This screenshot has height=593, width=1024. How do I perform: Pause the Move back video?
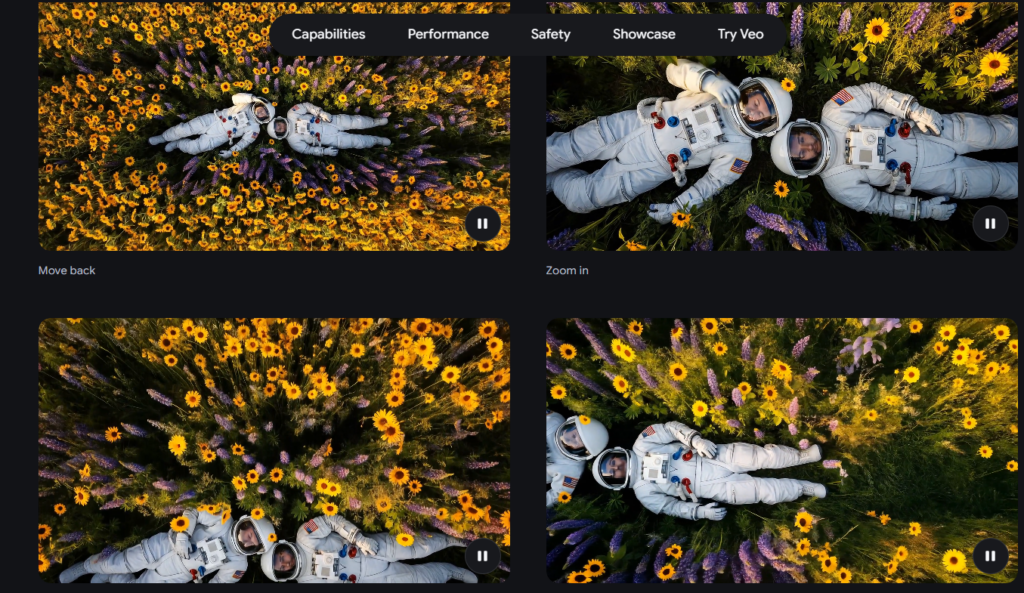[482, 223]
